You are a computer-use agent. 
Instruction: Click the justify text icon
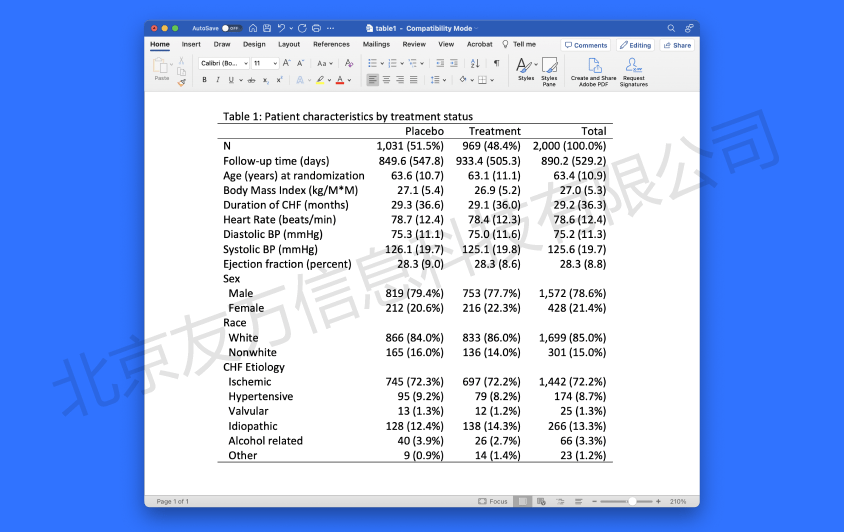(x=413, y=80)
